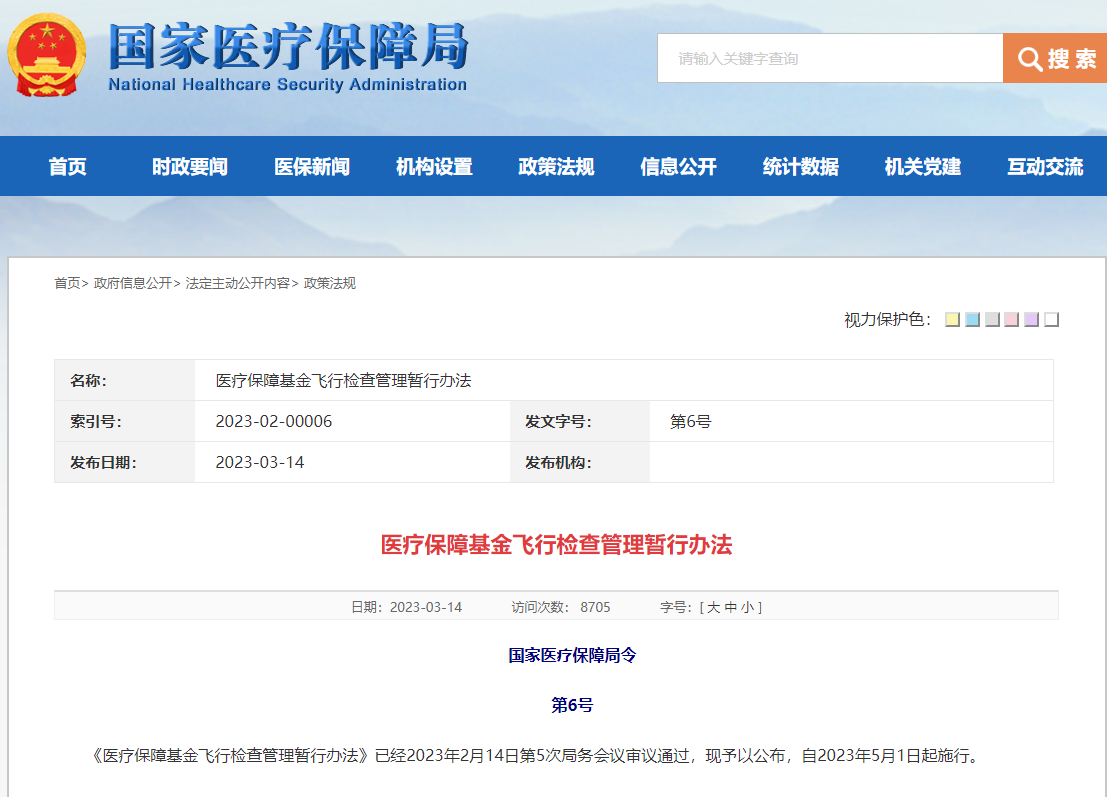Viewport: 1107px width, 797px height.
Task: Choose the gray eye-protection color swatch
Action: click(x=992, y=320)
